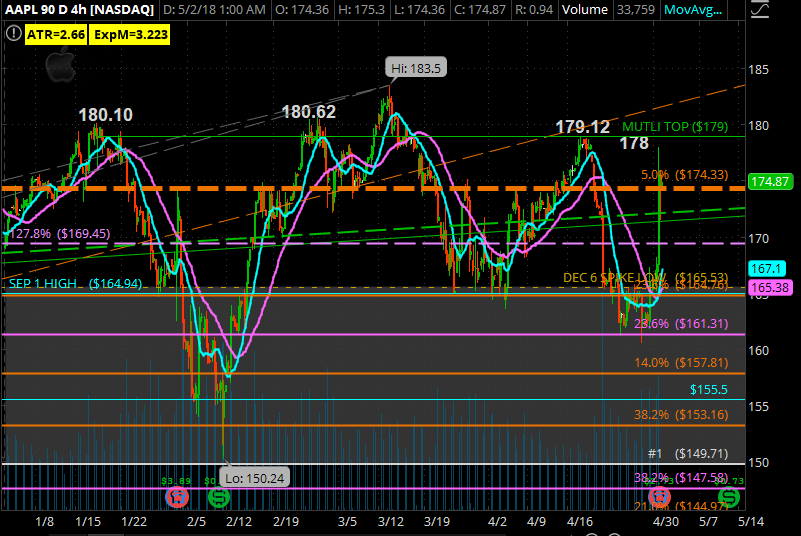Click the cyan 167.1 price tag
Screen dimensions: 801x536
[766, 268]
